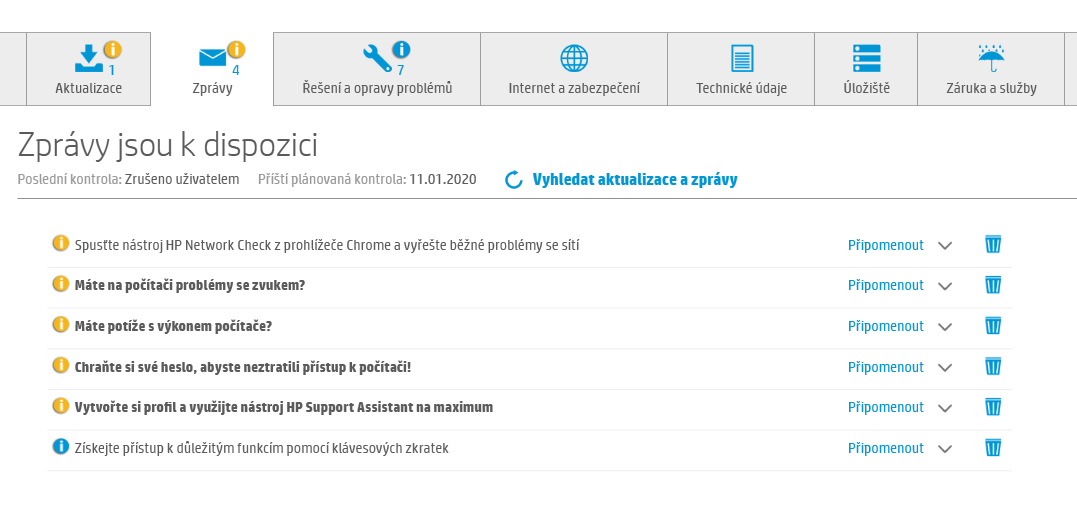1077x516 pixels.
Task: Click trash icon beside computer performance message
Action: tap(993, 326)
